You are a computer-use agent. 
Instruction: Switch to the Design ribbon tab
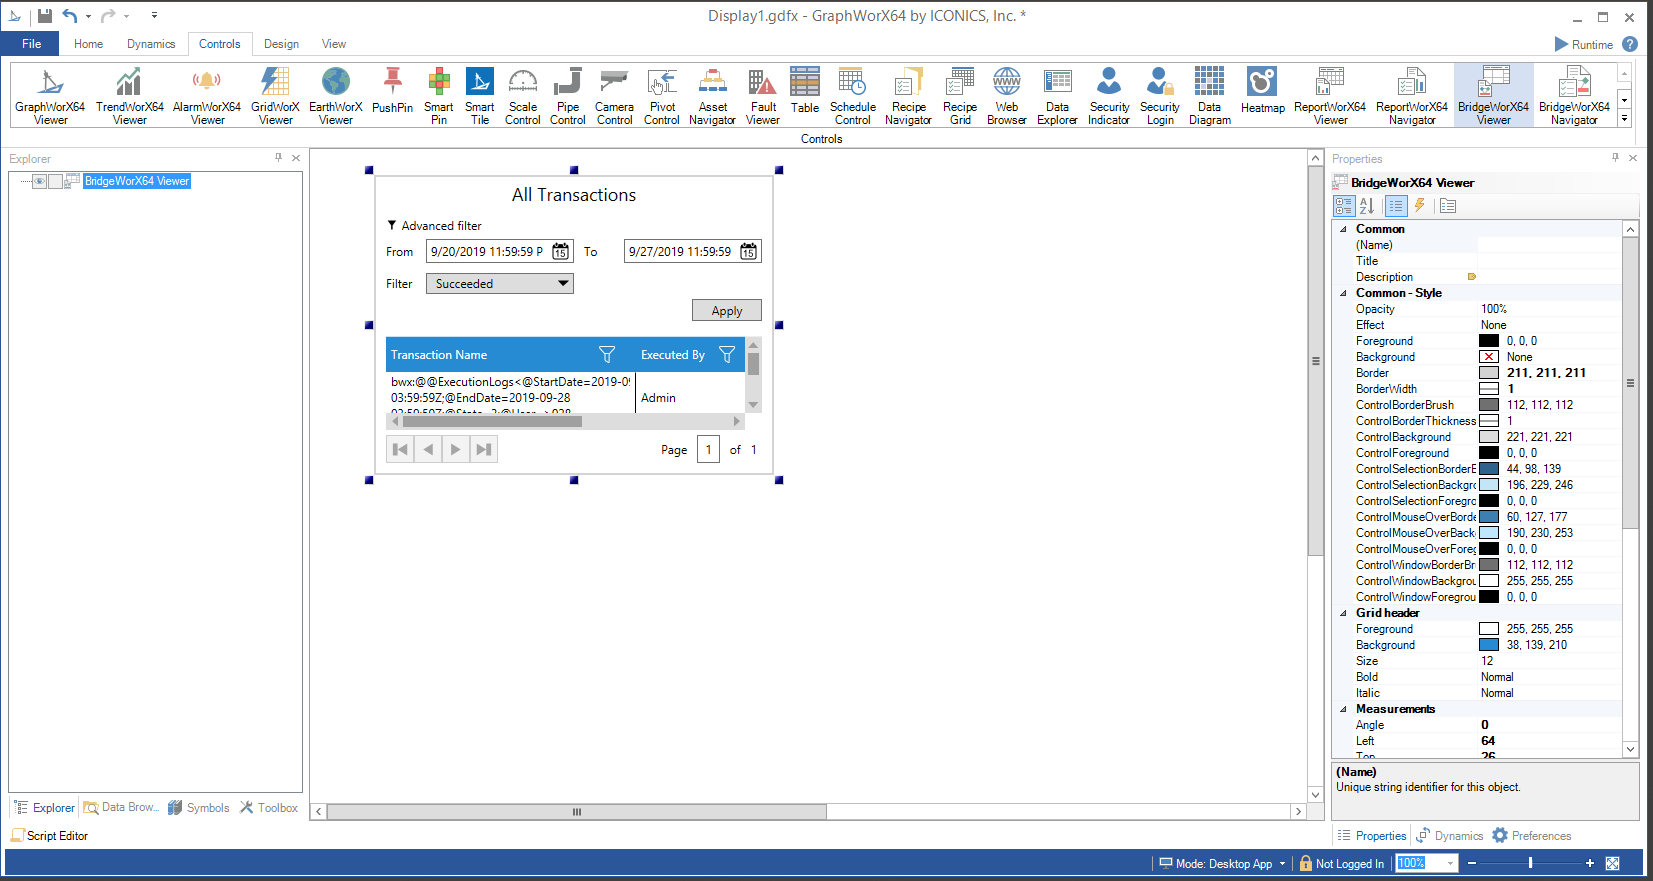tap(281, 44)
